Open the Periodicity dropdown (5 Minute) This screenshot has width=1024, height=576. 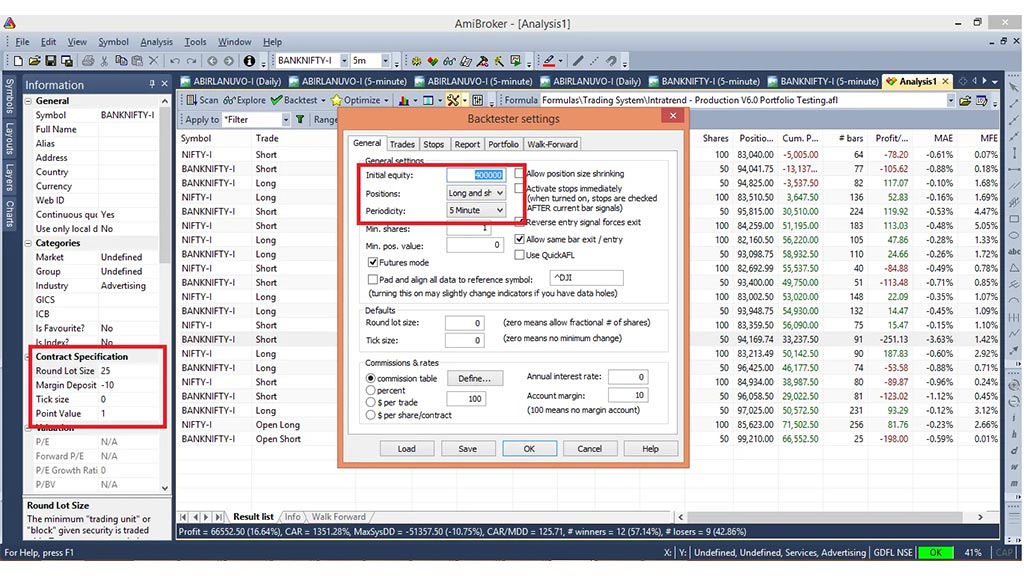click(475, 210)
